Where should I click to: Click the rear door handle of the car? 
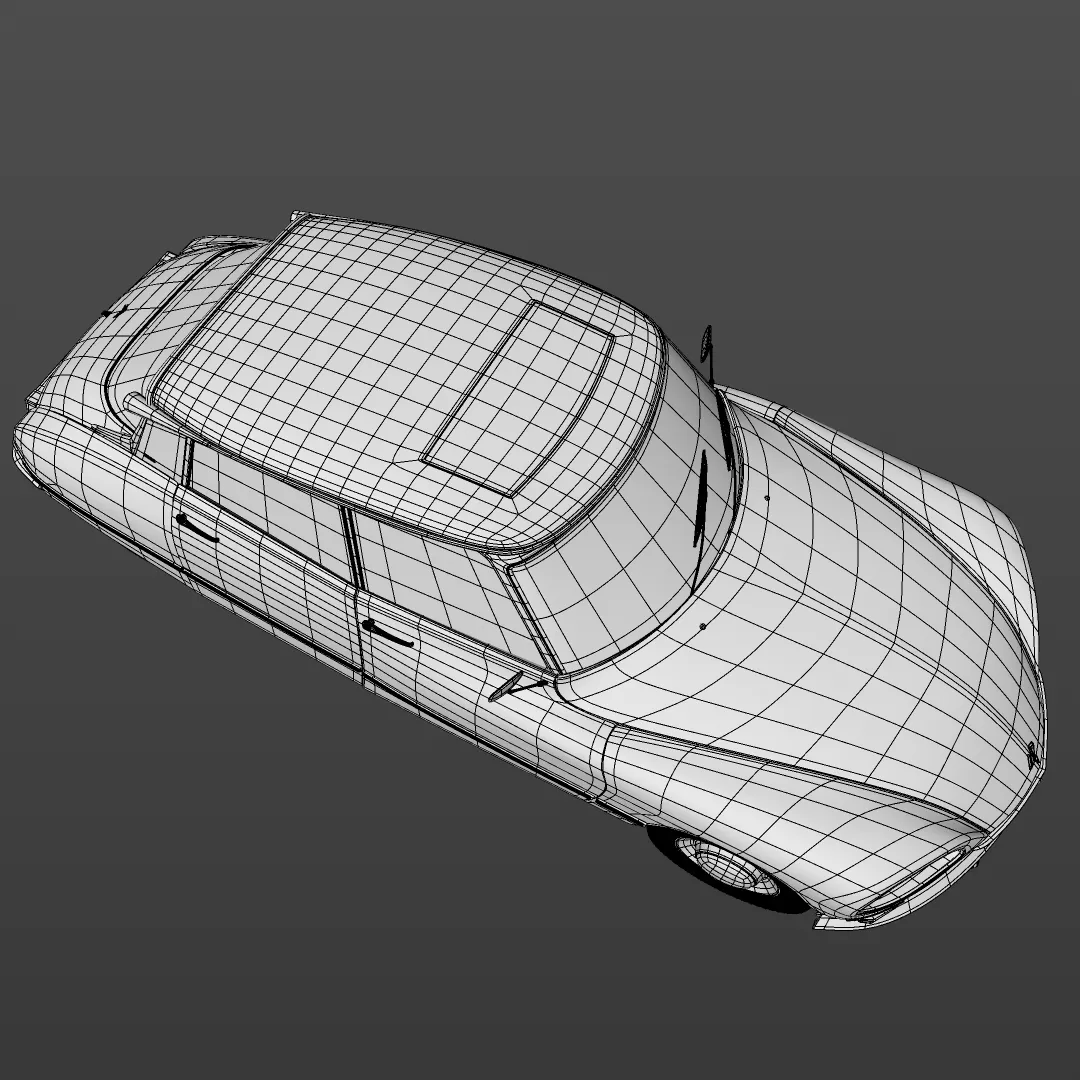(196, 528)
